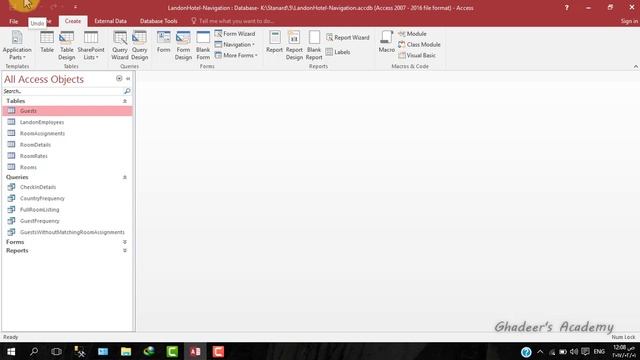This screenshot has width=640, height=360.
Task: Open Query Design
Action: coord(139,45)
